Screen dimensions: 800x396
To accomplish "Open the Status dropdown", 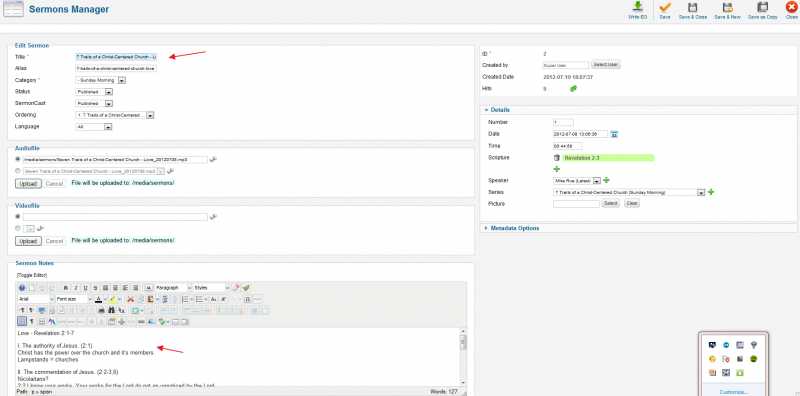I will [108, 92].
